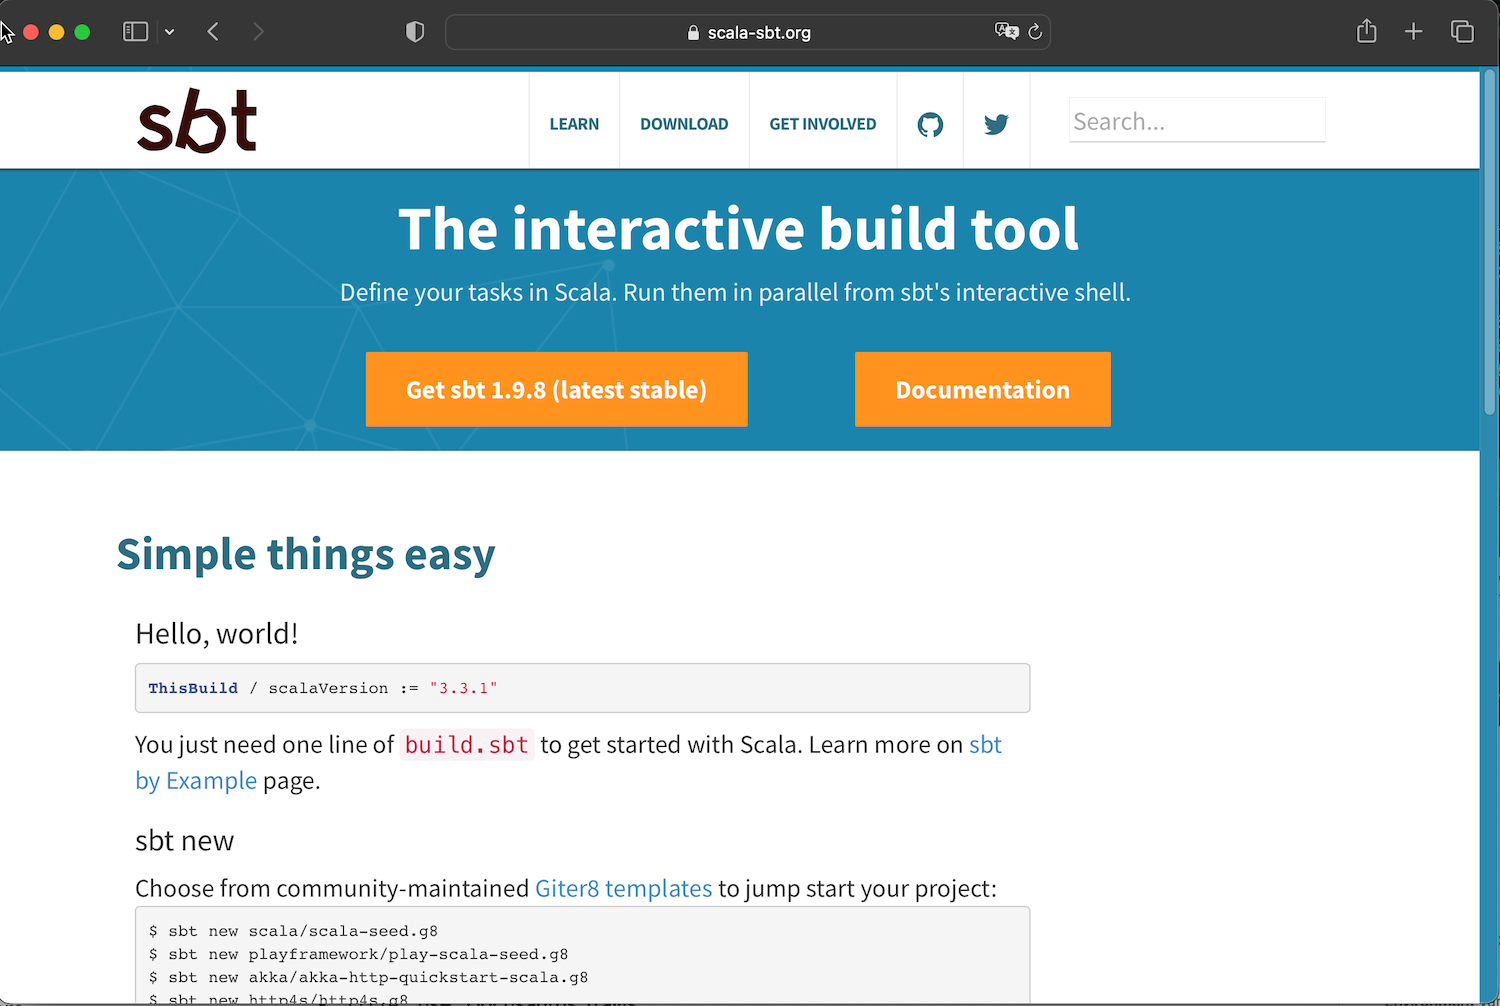
Task: Open the sbt Twitter bird icon
Action: pos(996,125)
